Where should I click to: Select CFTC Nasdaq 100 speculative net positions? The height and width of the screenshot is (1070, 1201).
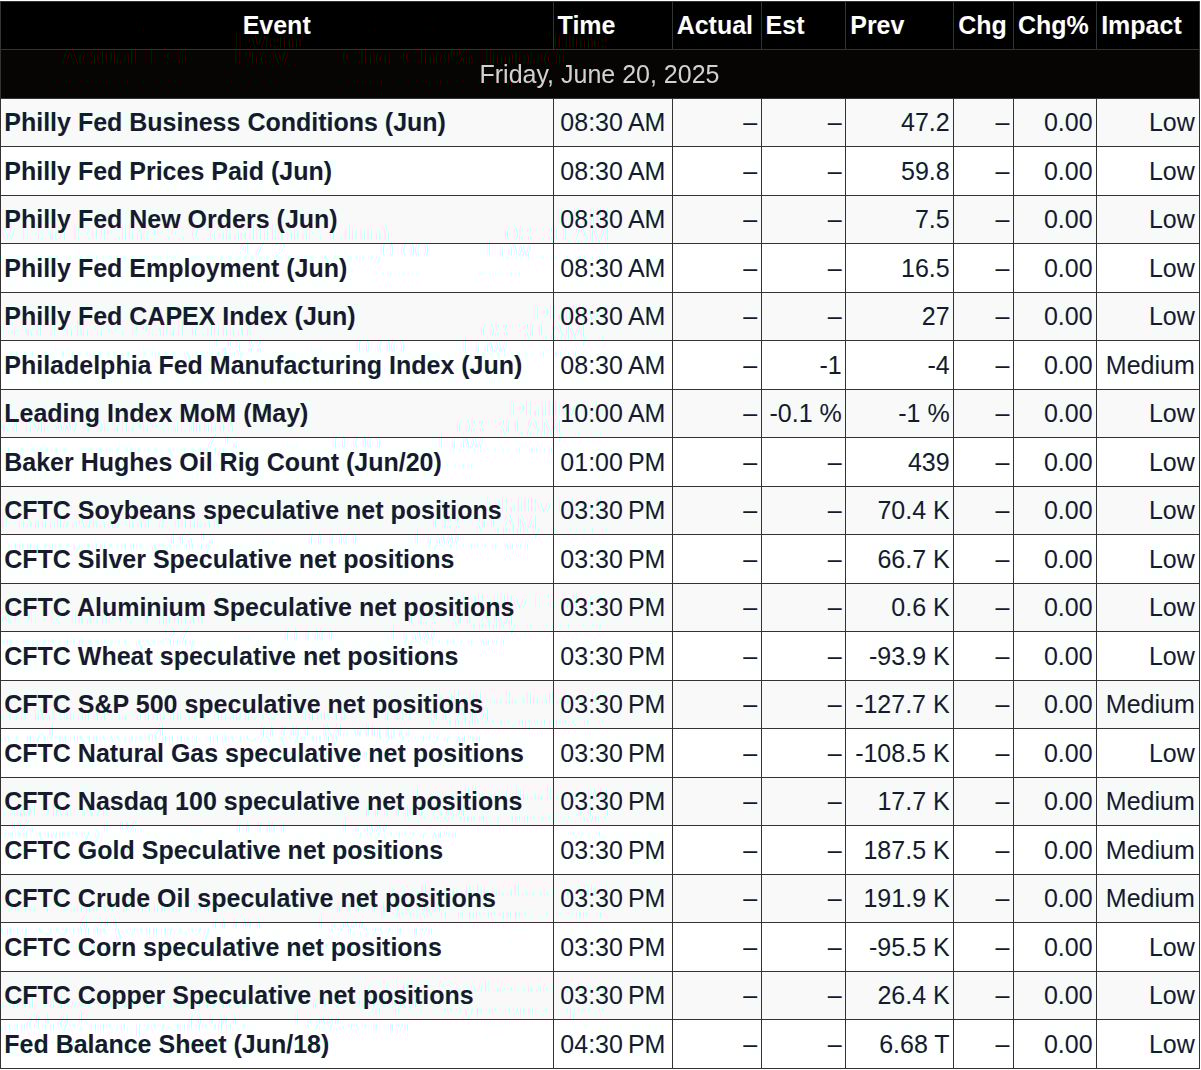tap(263, 802)
